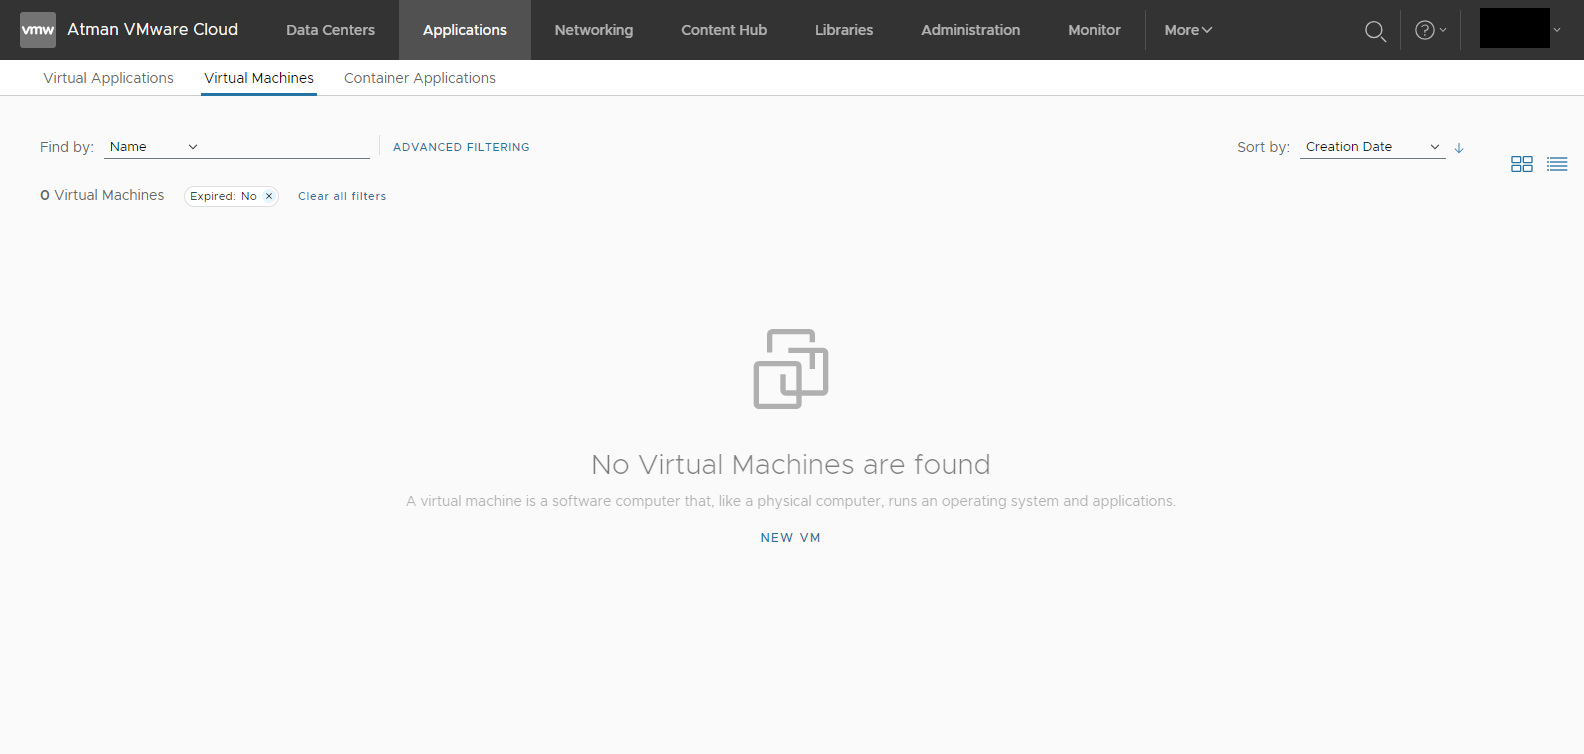1584x754 pixels.
Task: Switch to Container Applications tab
Action: 419,78
